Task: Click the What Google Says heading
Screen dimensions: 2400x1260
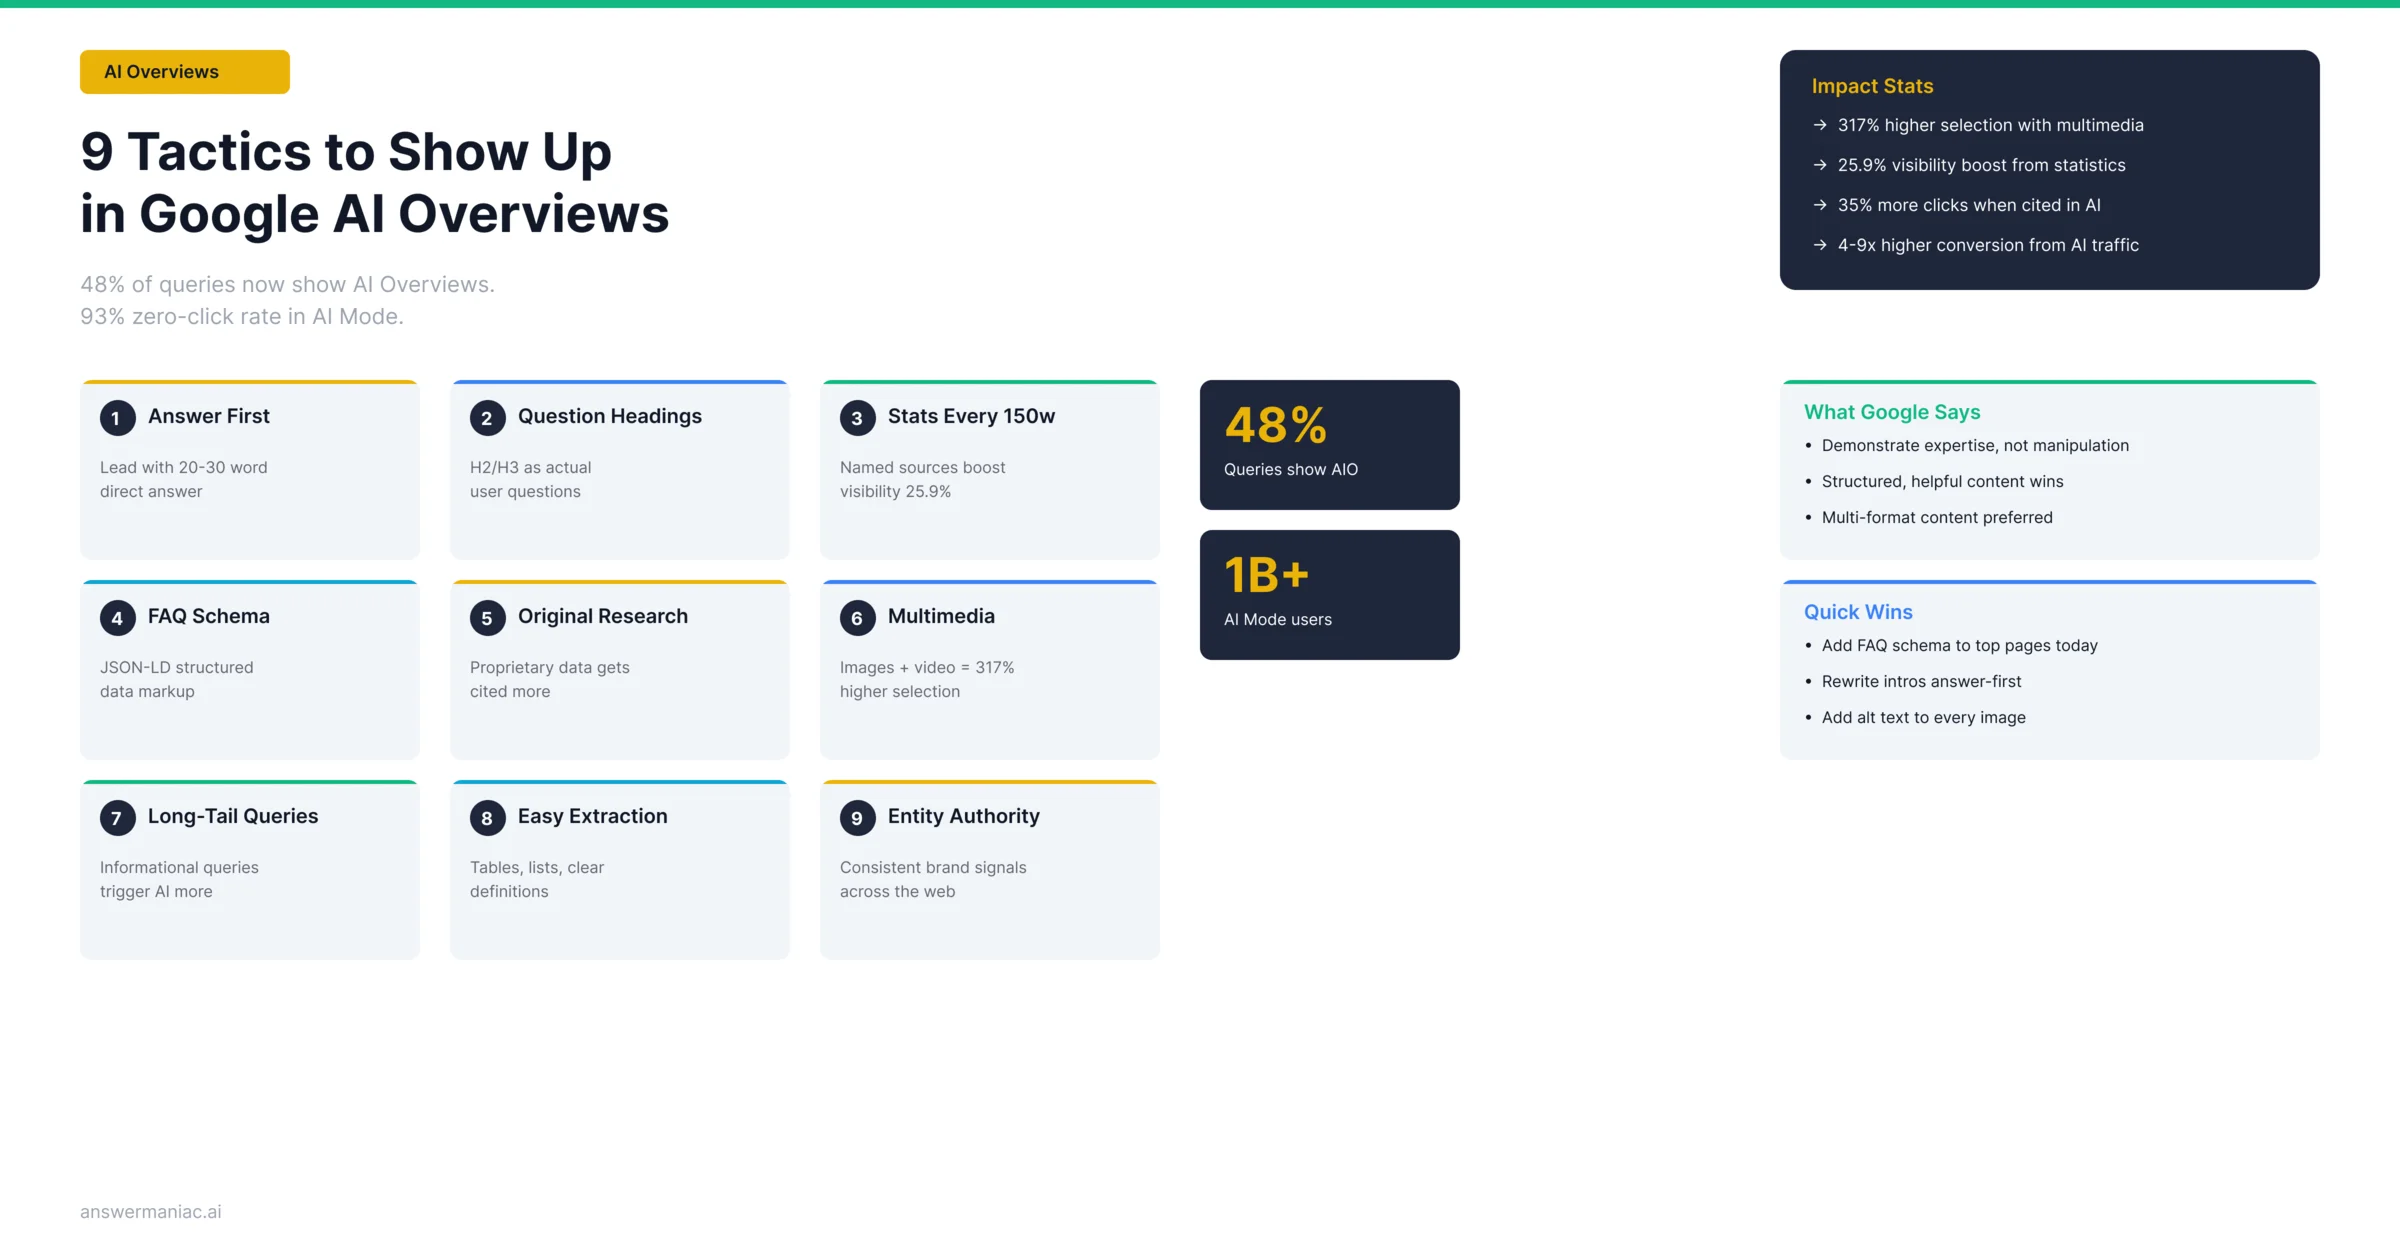Action: [1892, 412]
